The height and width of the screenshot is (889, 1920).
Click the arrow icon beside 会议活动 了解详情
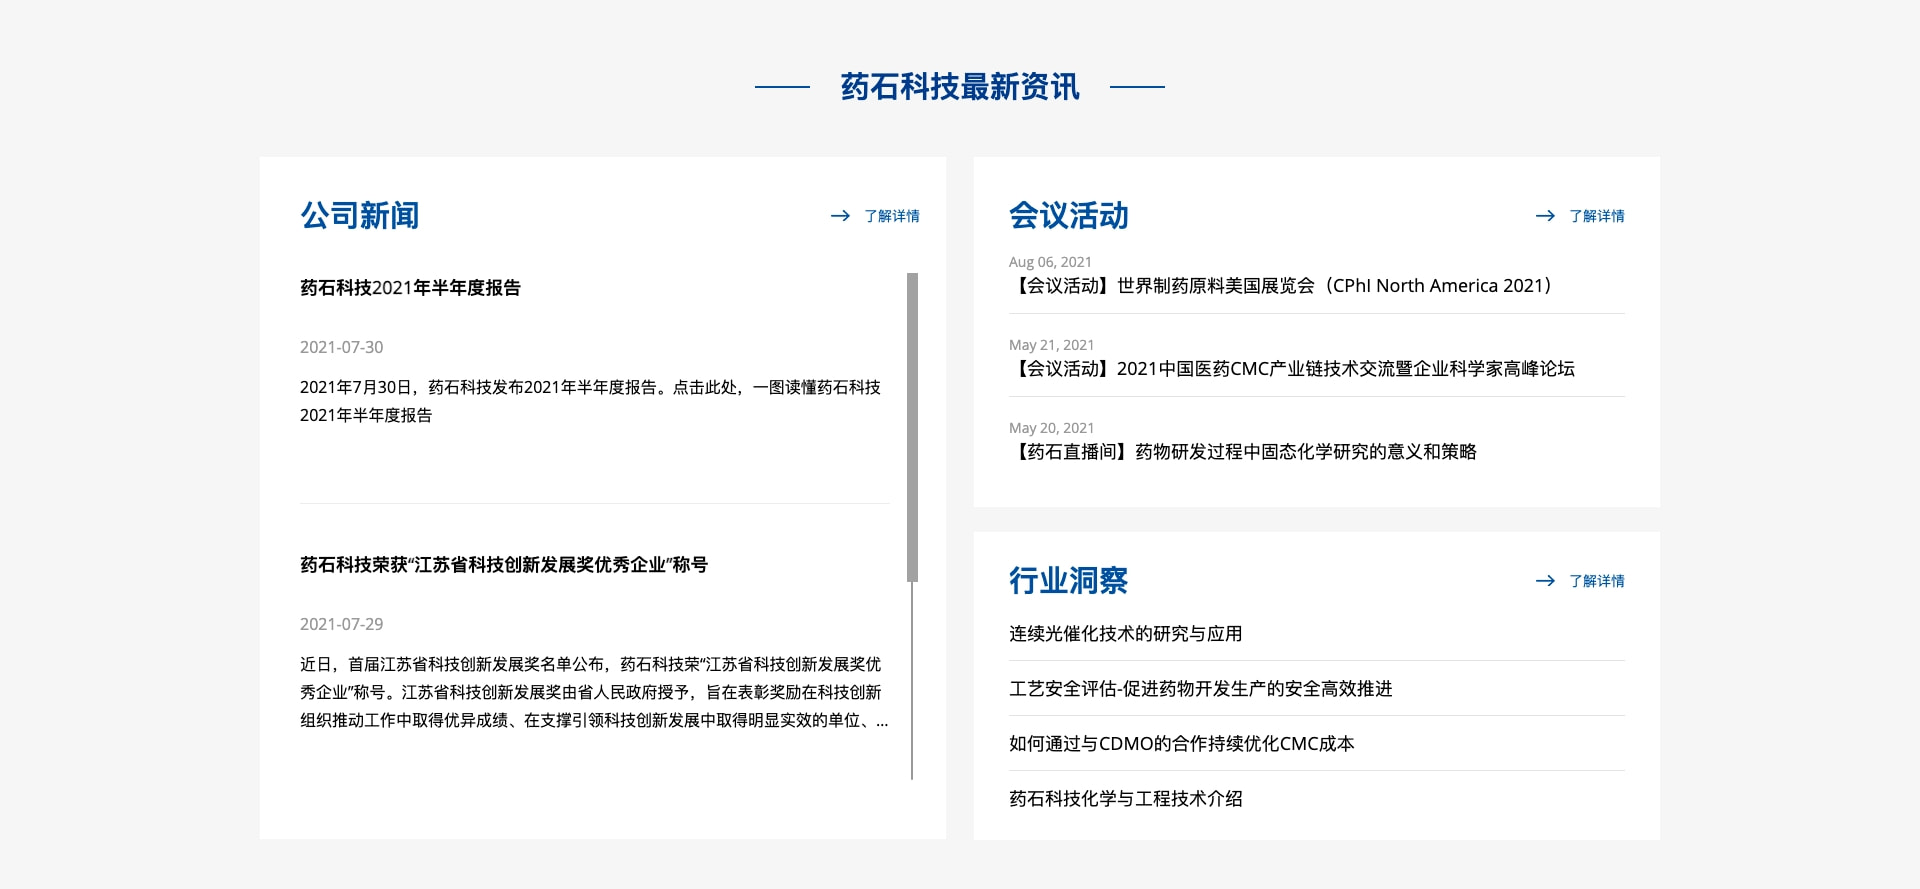(1545, 216)
